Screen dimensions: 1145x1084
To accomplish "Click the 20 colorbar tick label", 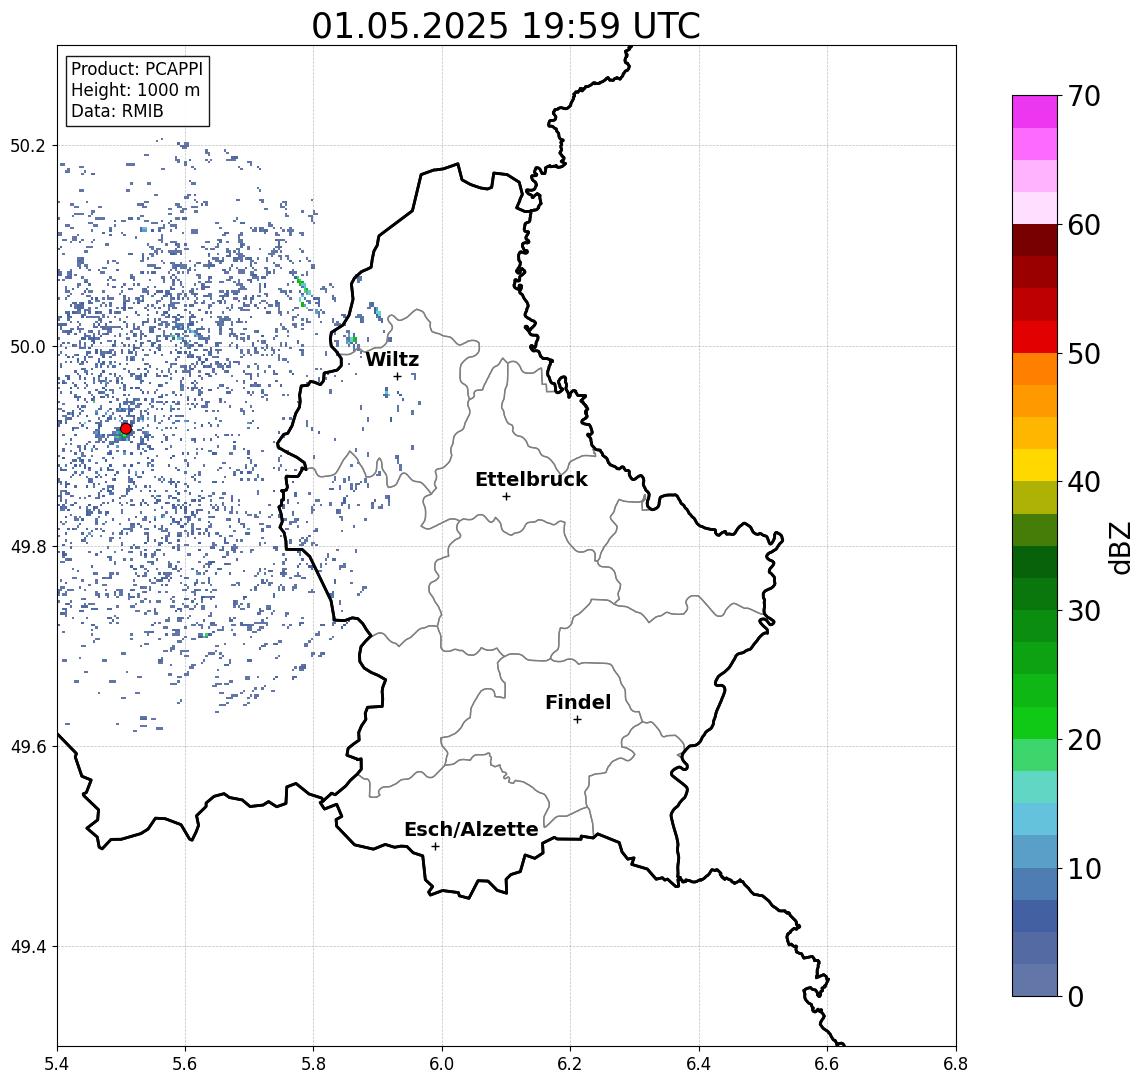I will [x=1084, y=740].
